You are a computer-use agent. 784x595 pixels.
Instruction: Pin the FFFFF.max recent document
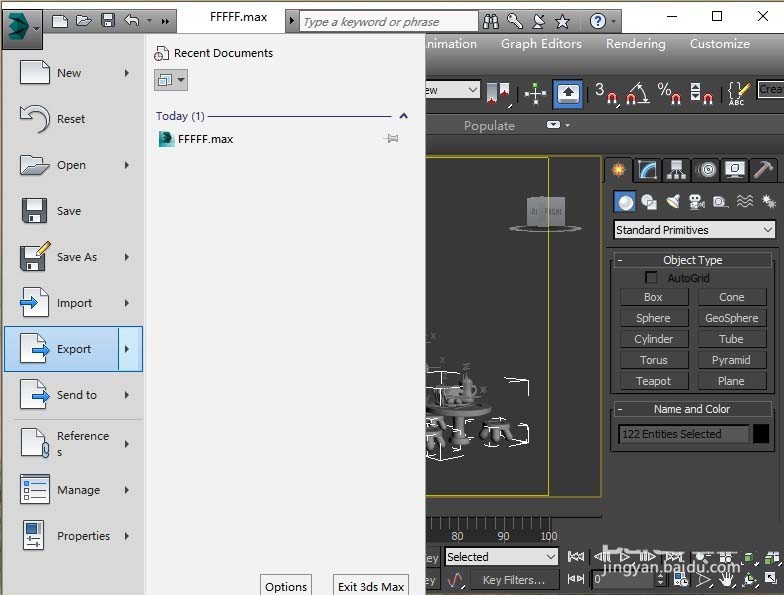click(x=392, y=138)
